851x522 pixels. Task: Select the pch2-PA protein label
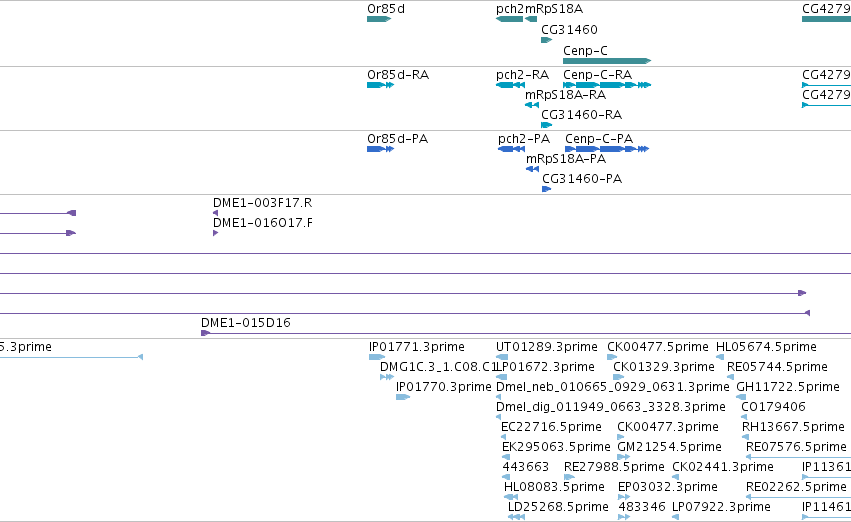524,139
